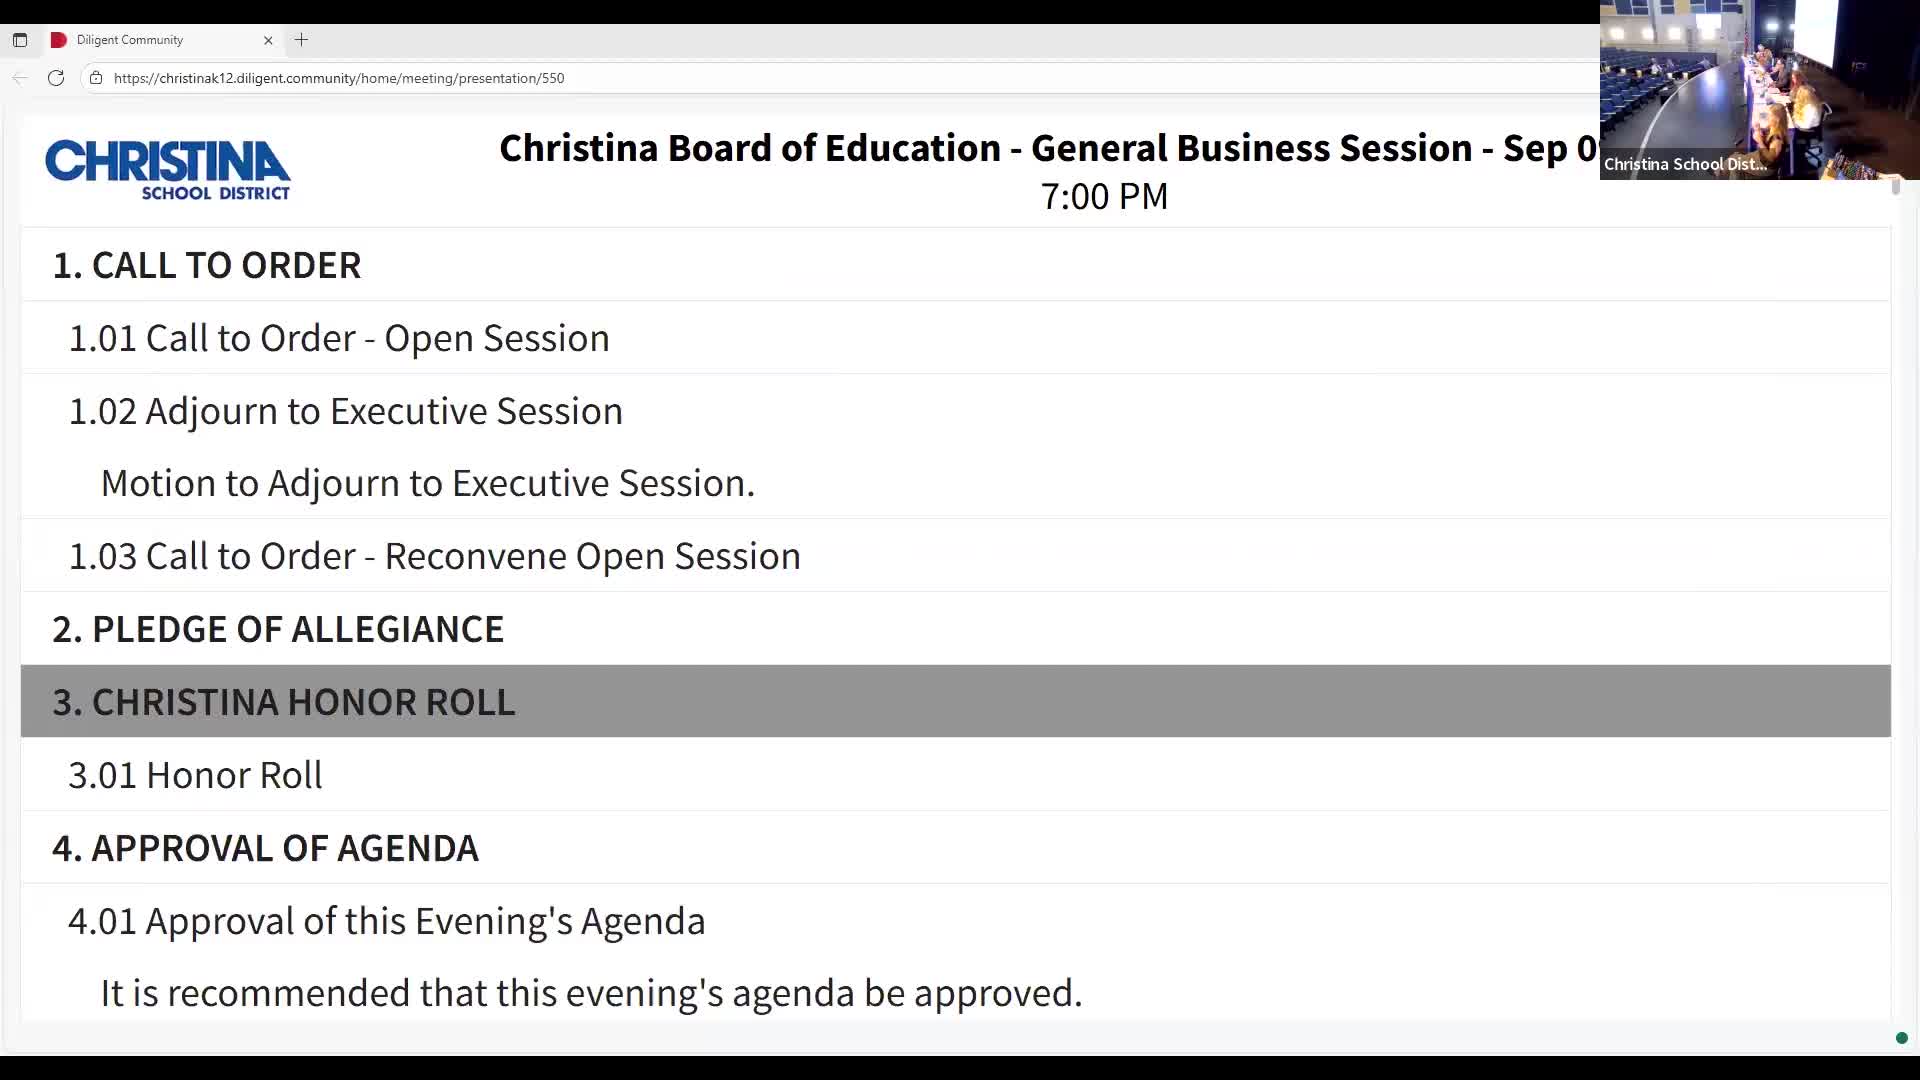
Task: Open the Christina School District video thumbnail
Action: (x=1758, y=90)
